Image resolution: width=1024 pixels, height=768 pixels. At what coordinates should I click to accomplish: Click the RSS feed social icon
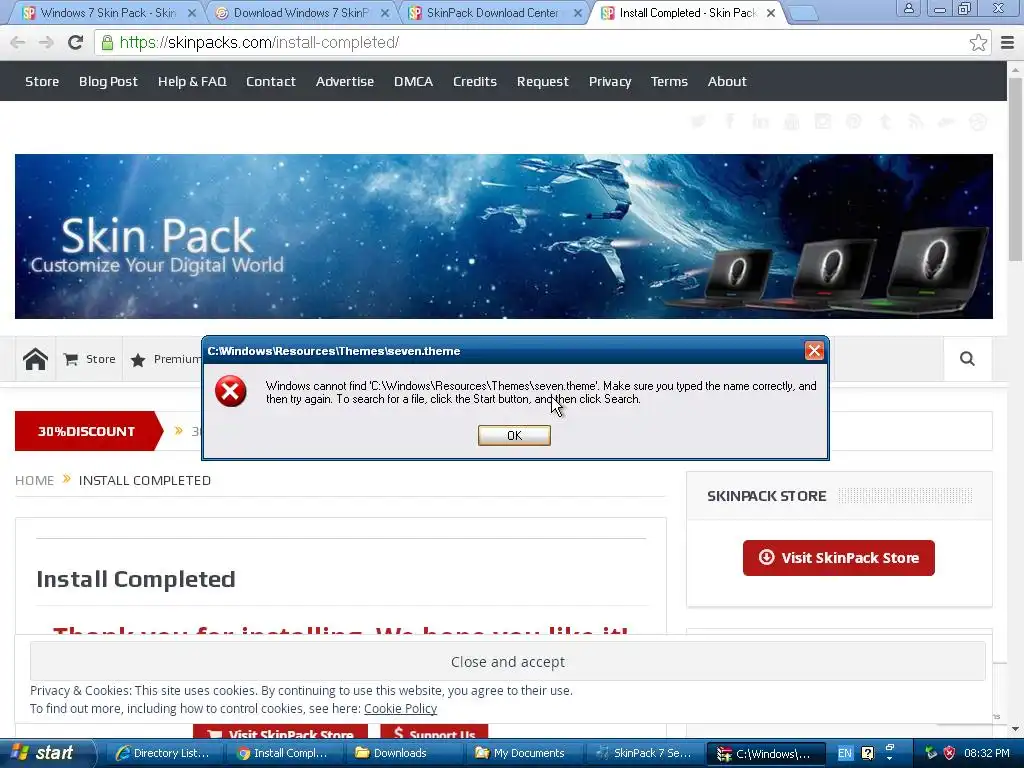[x=916, y=121]
